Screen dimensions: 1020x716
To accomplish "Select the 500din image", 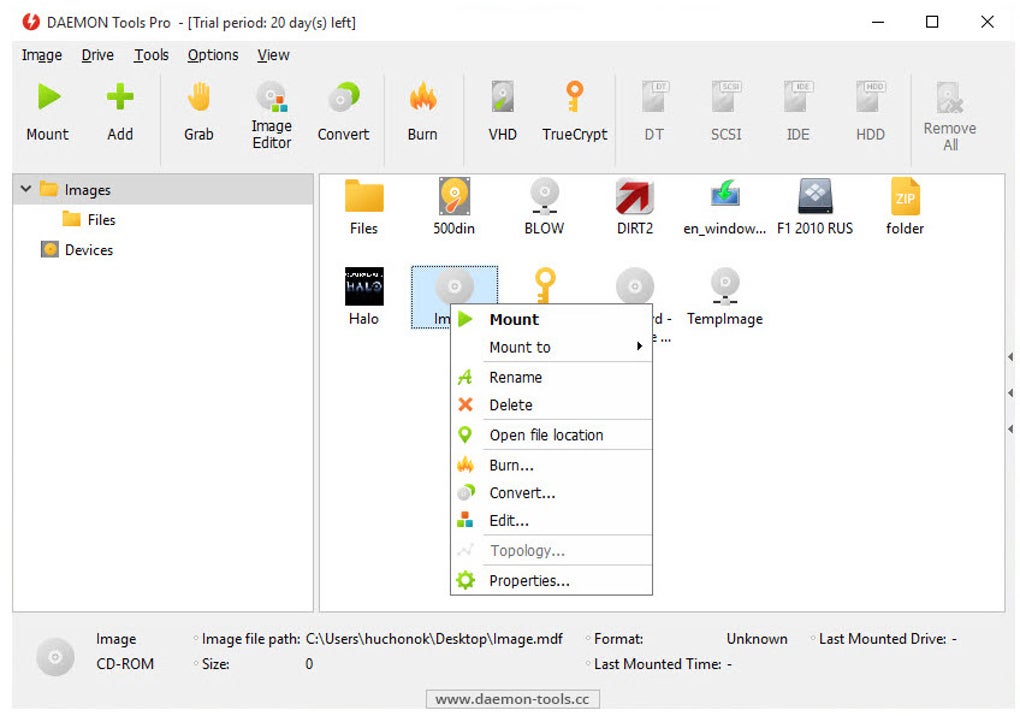I will 454,207.
